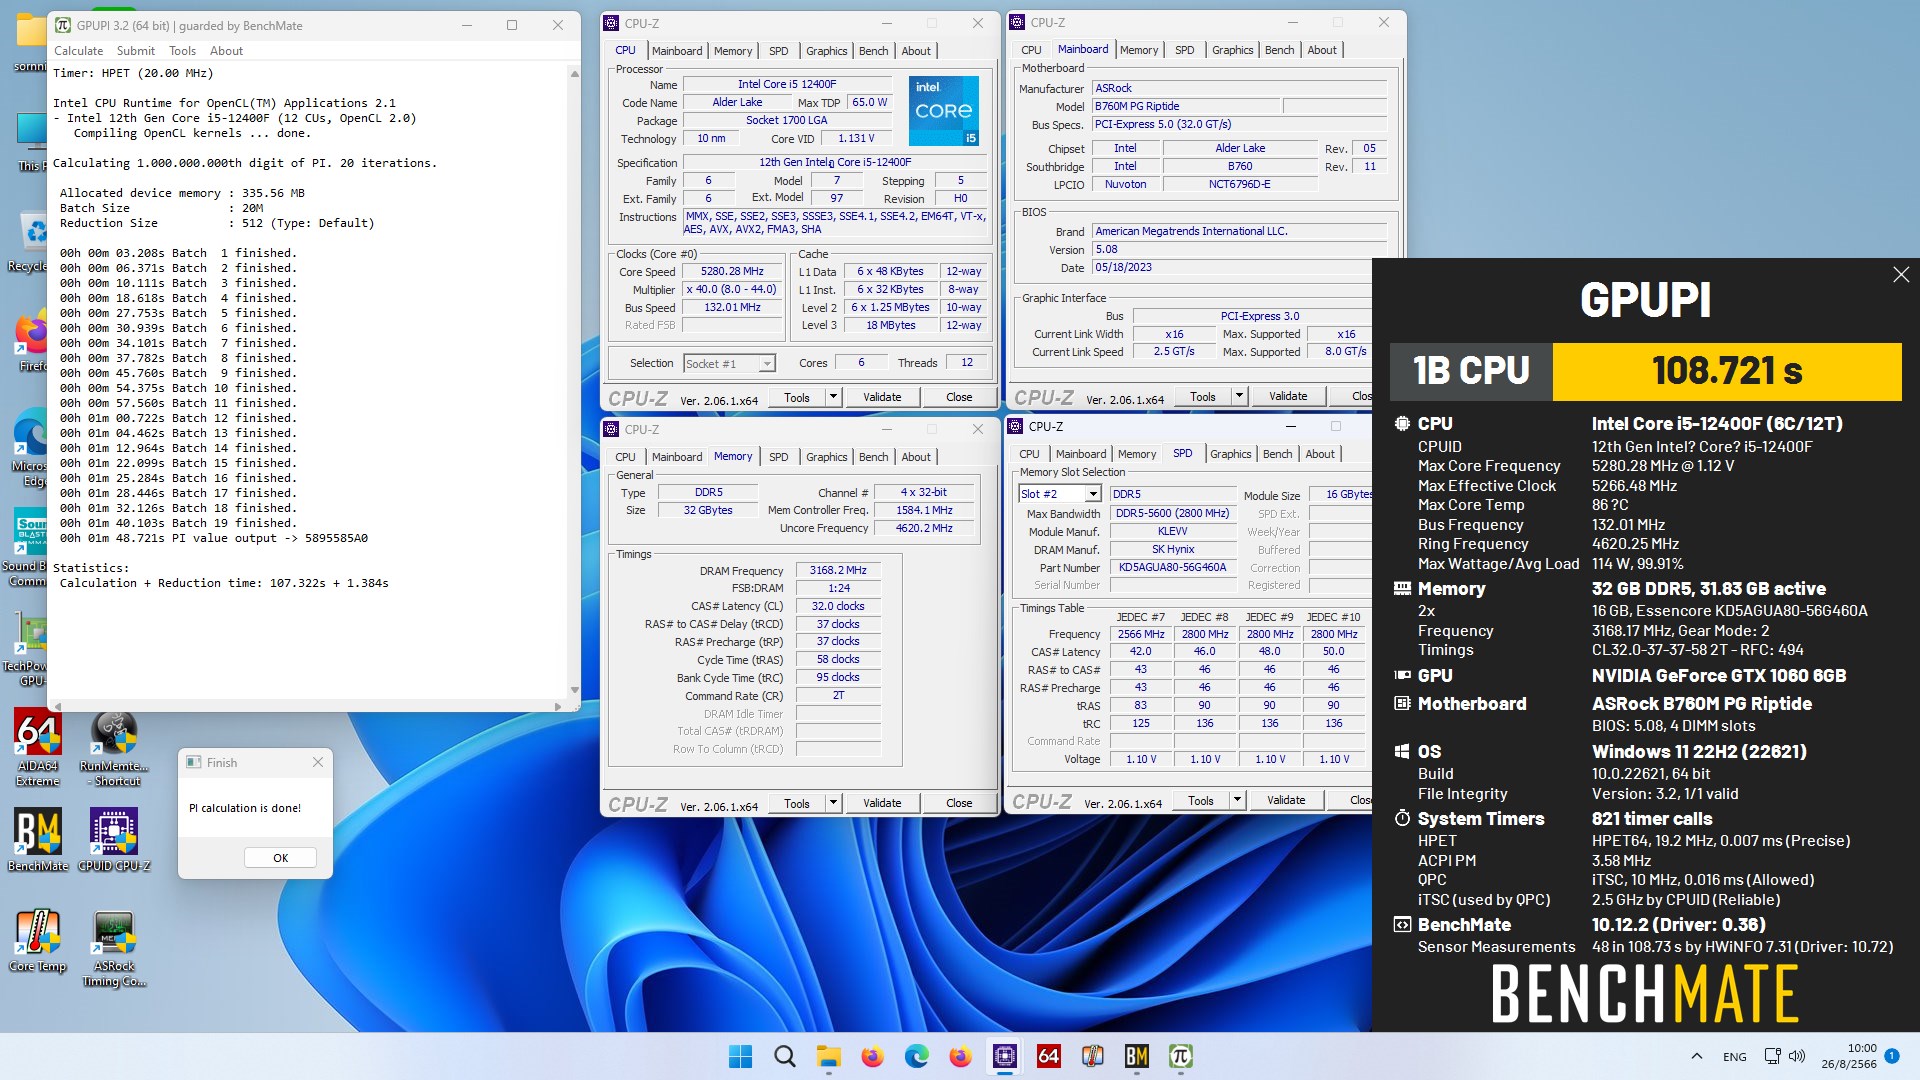Open volume control in system tray
1920x1080 pixels.
pos(1797,1056)
